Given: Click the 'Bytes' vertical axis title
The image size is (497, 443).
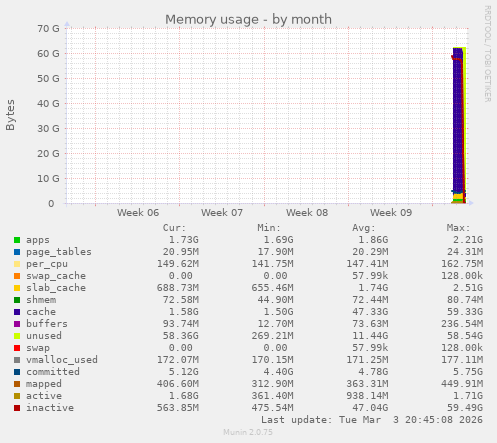Looking at the screenshot, I should click(x=10, y=115).
